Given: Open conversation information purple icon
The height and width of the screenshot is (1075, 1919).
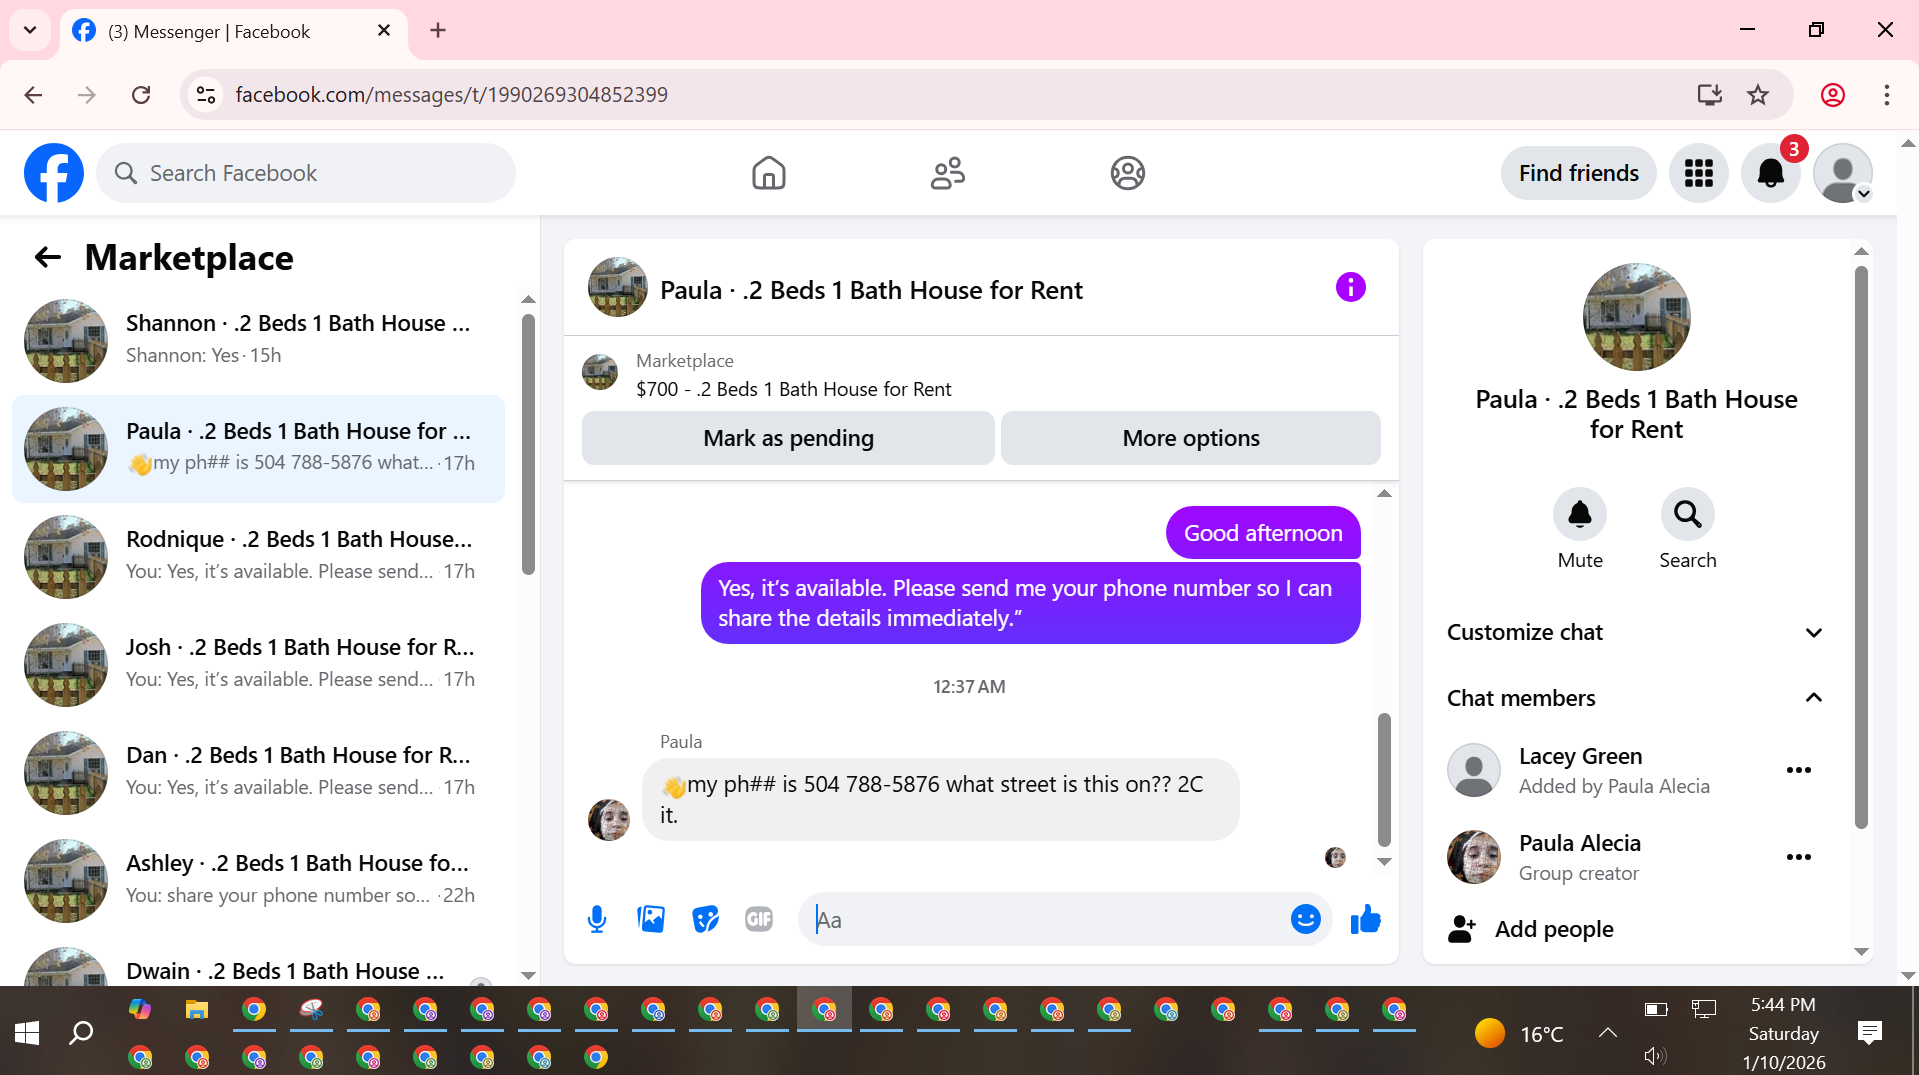Looking at the screenshot, I should (x=1350, y=288).
